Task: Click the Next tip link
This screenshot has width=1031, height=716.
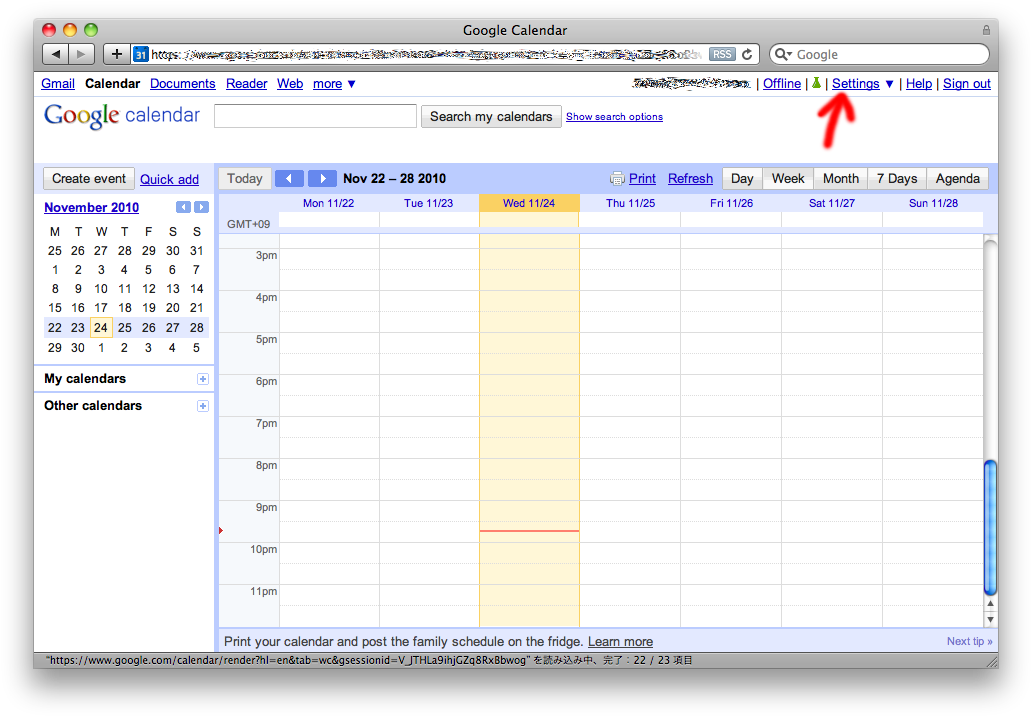Action: (969, 641)
